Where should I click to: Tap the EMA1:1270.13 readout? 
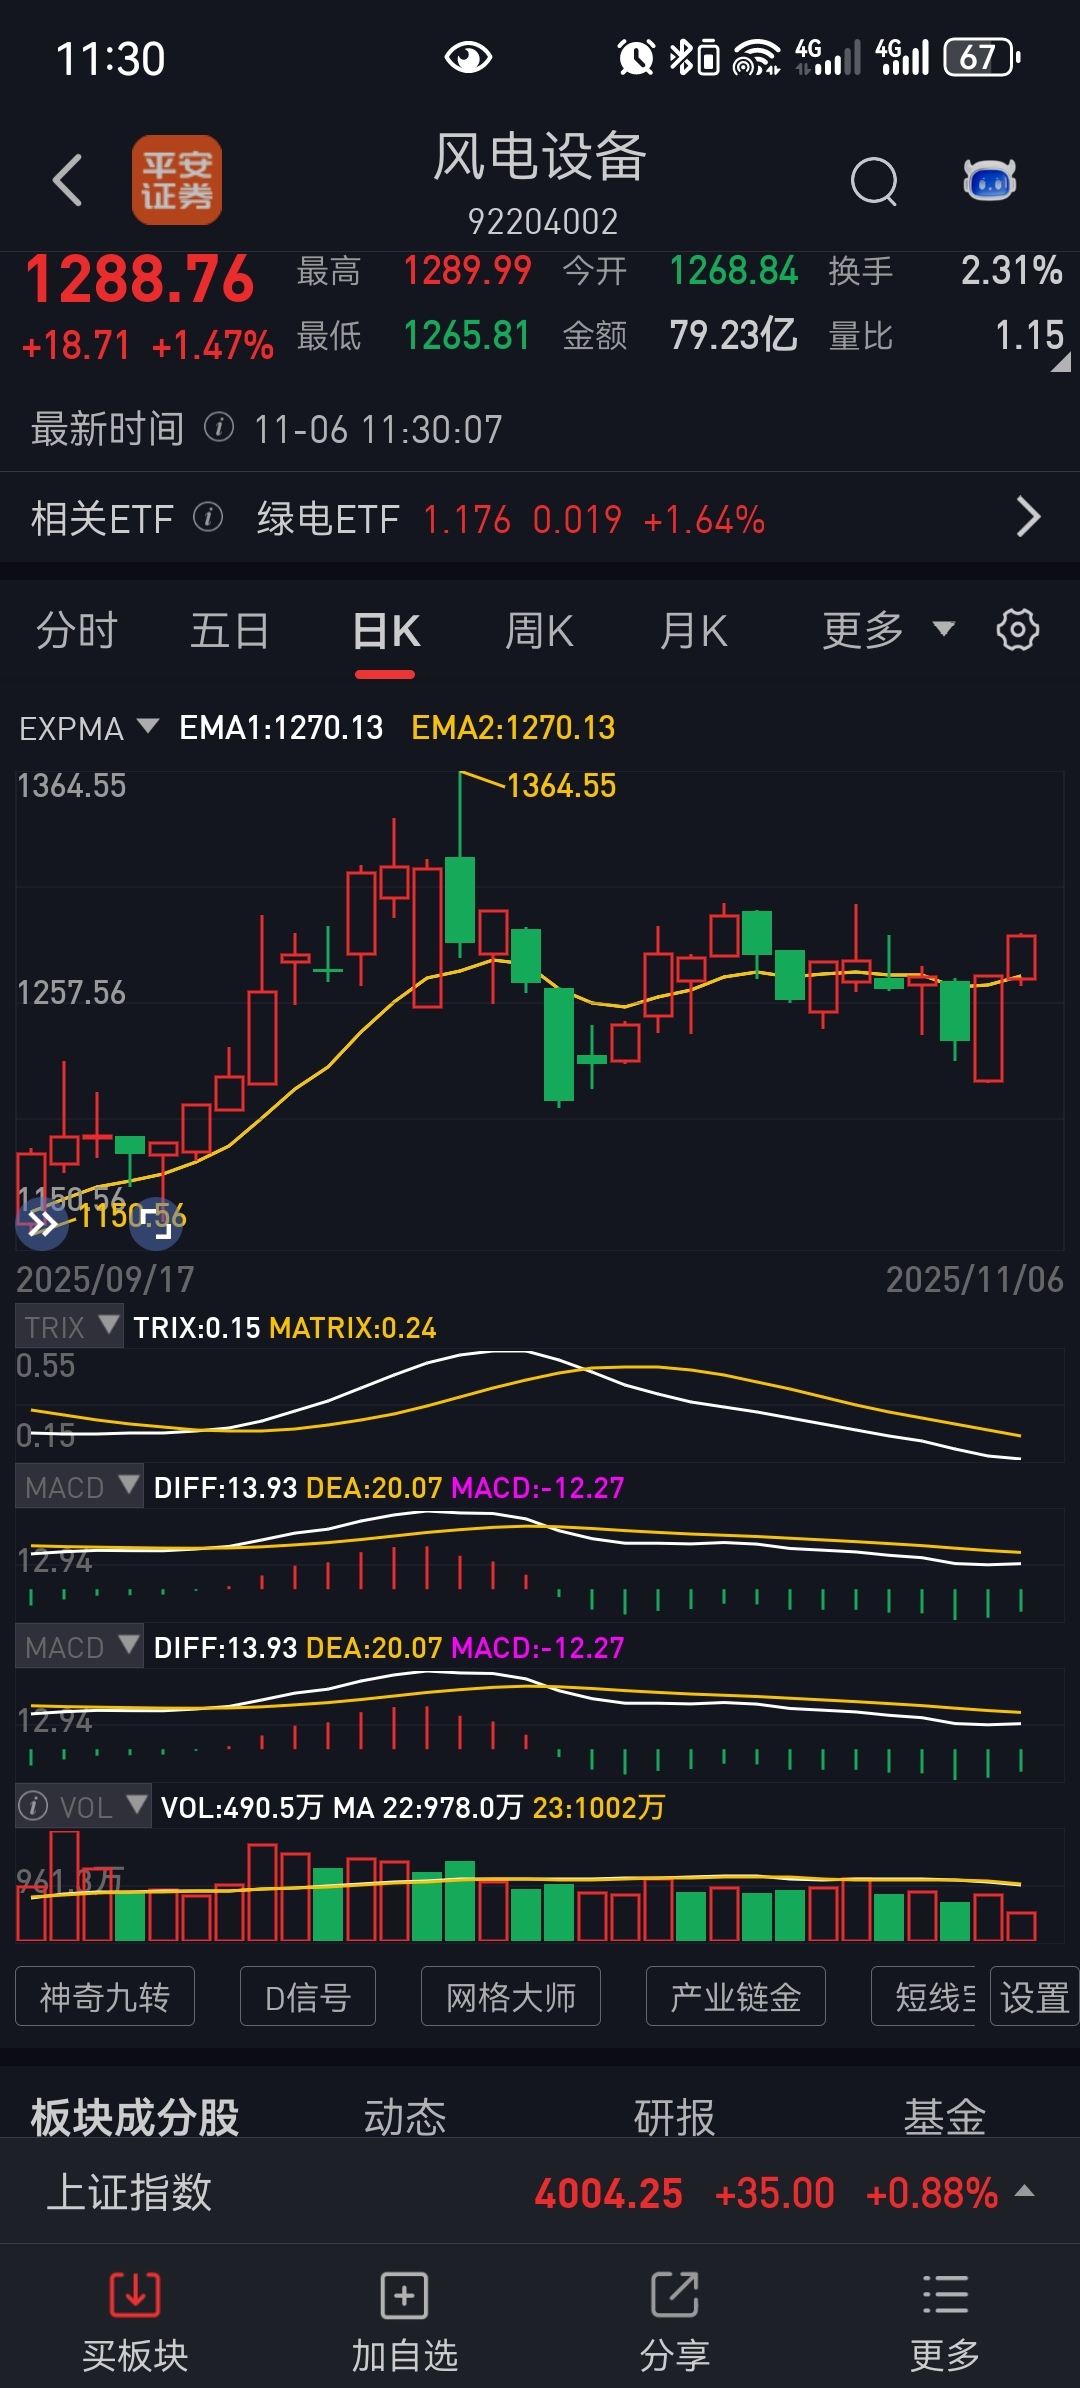281,727
